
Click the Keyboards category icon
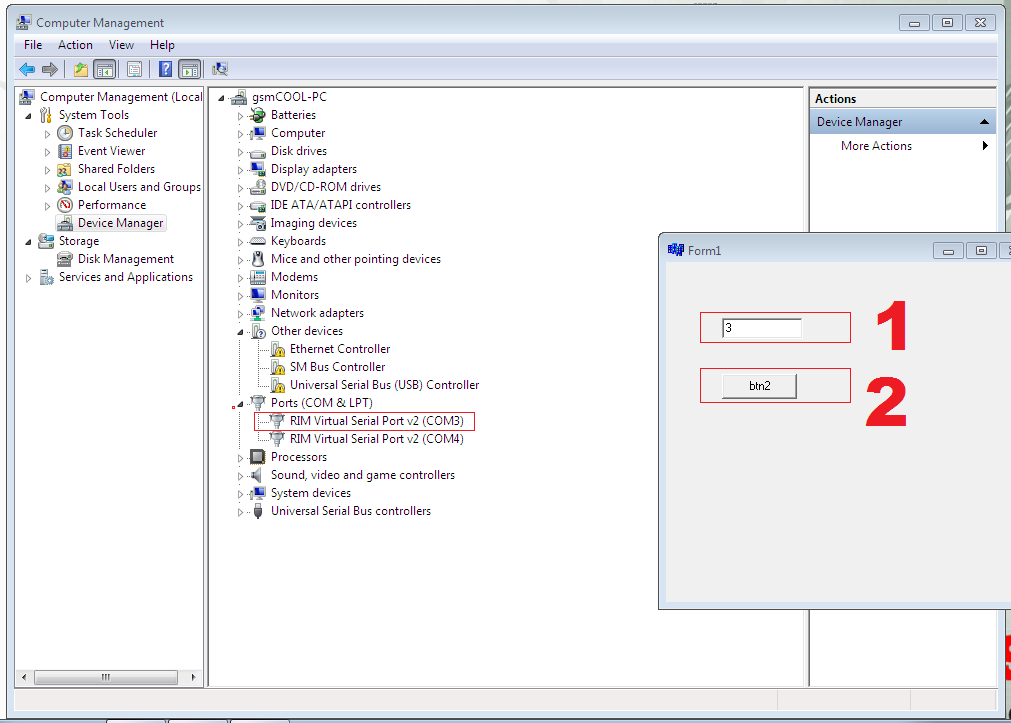point(257,241)
